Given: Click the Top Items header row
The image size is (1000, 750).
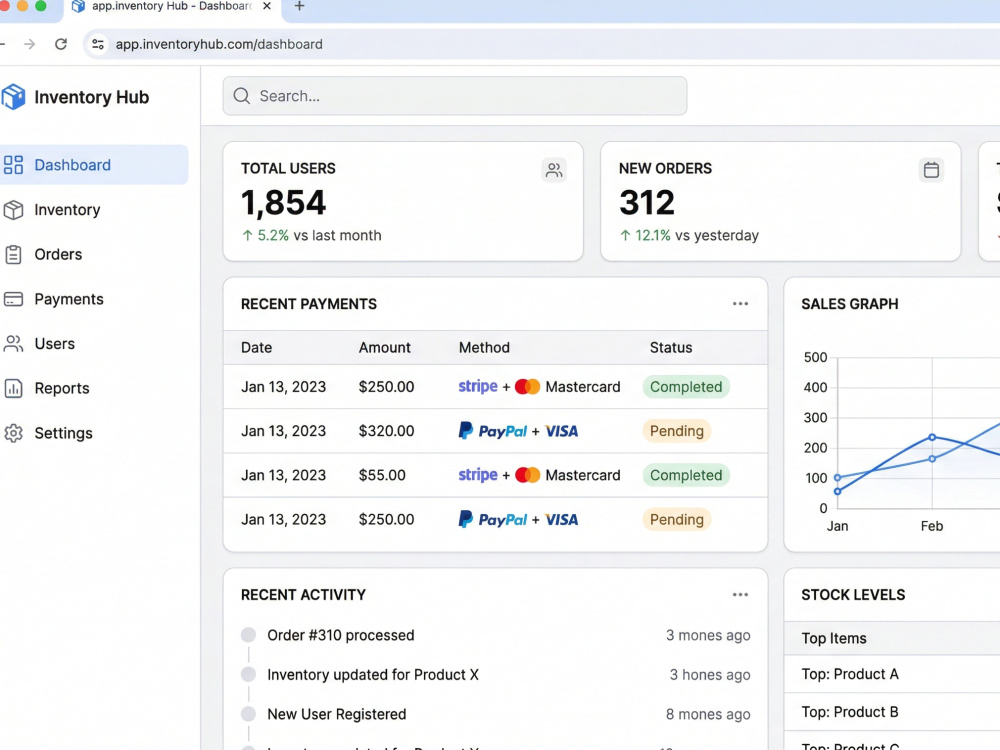Looking at the screenshot, I should 892,638.
